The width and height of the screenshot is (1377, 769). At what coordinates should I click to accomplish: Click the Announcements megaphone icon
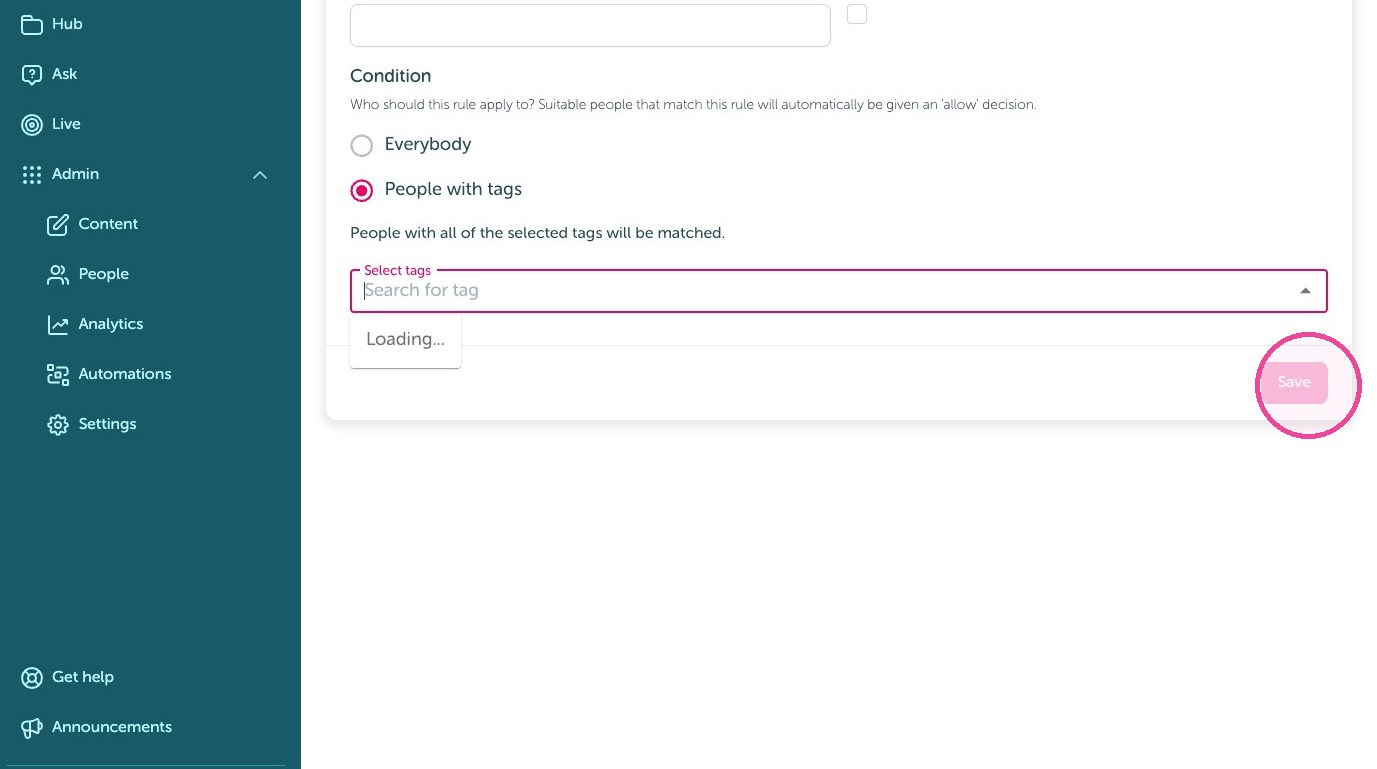tap(32, 727)
